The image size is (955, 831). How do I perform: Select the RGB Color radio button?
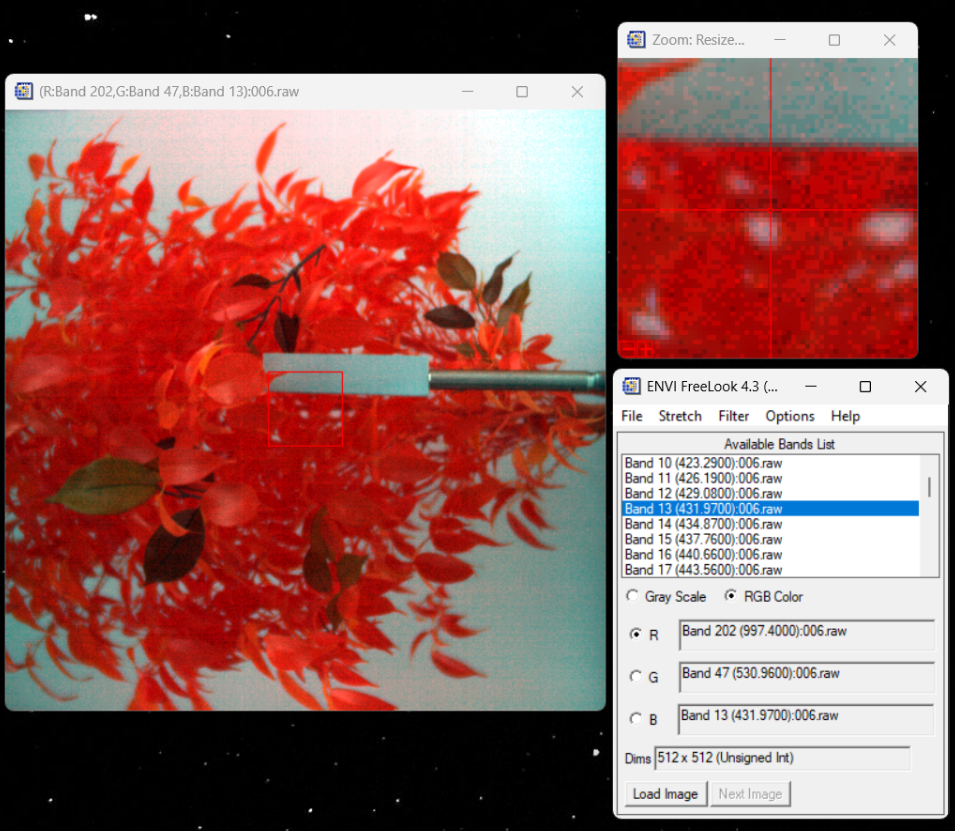[731, 596]
